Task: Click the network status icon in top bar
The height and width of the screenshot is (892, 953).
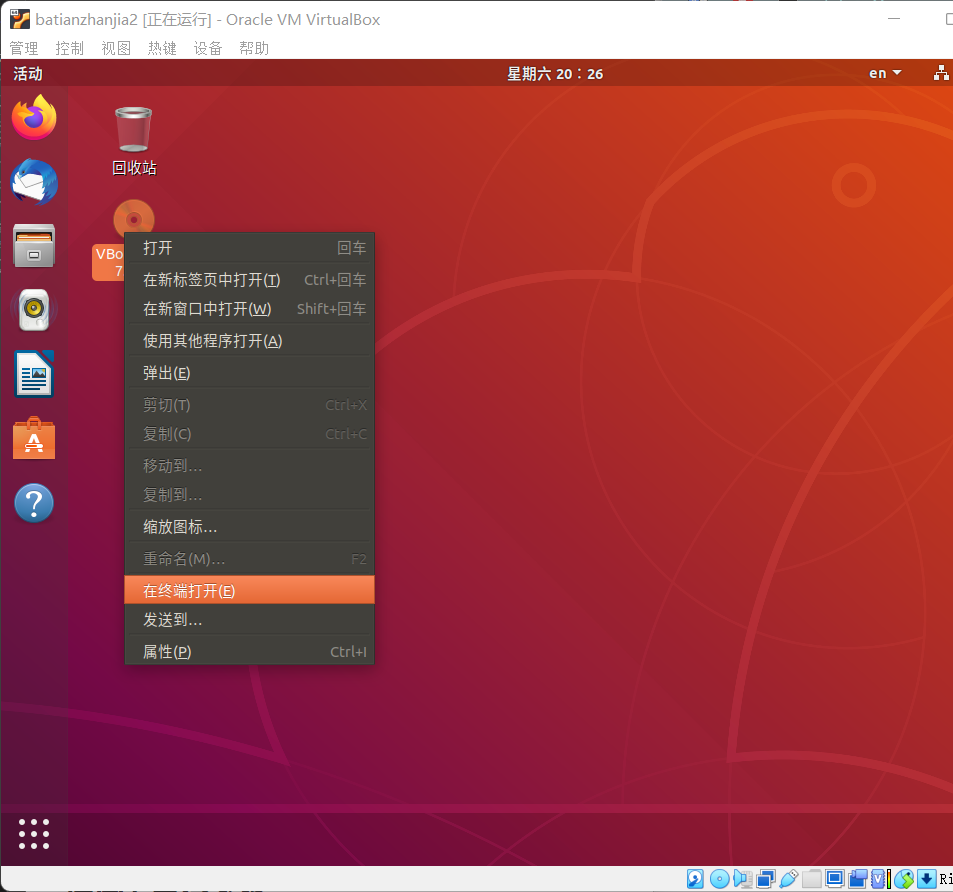Action: point(941,74)
